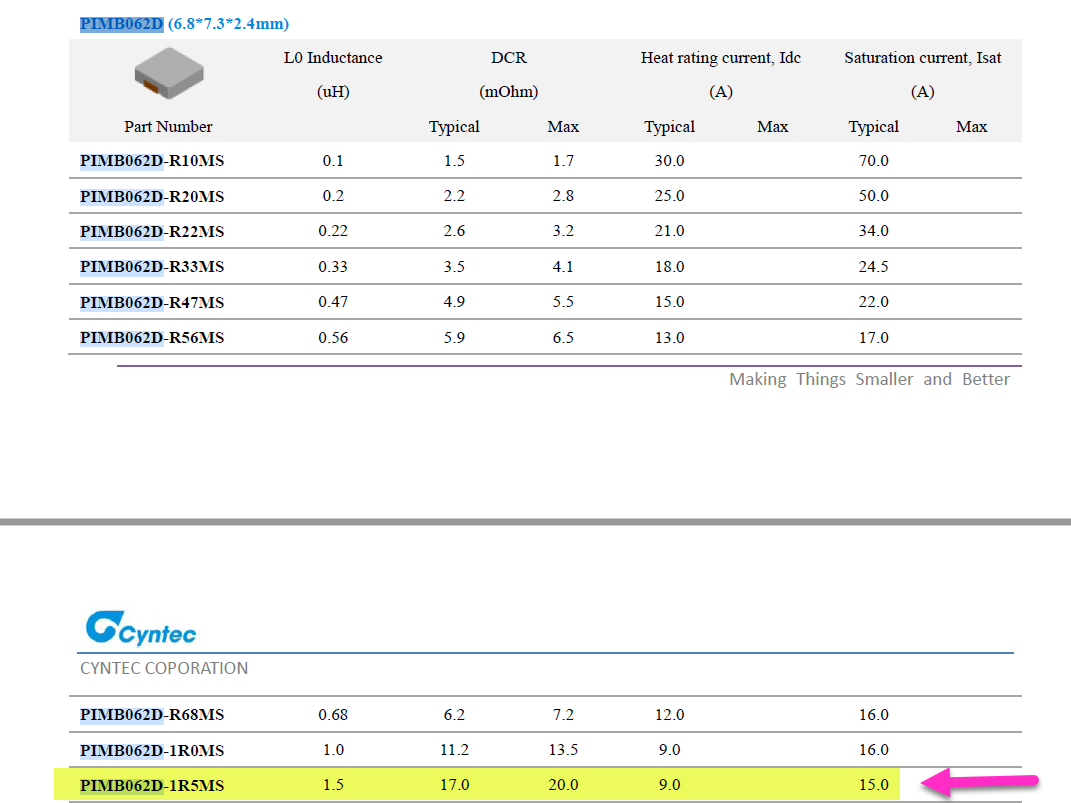Click part number PIMB062D-R20MS

(x=152, y=197)
